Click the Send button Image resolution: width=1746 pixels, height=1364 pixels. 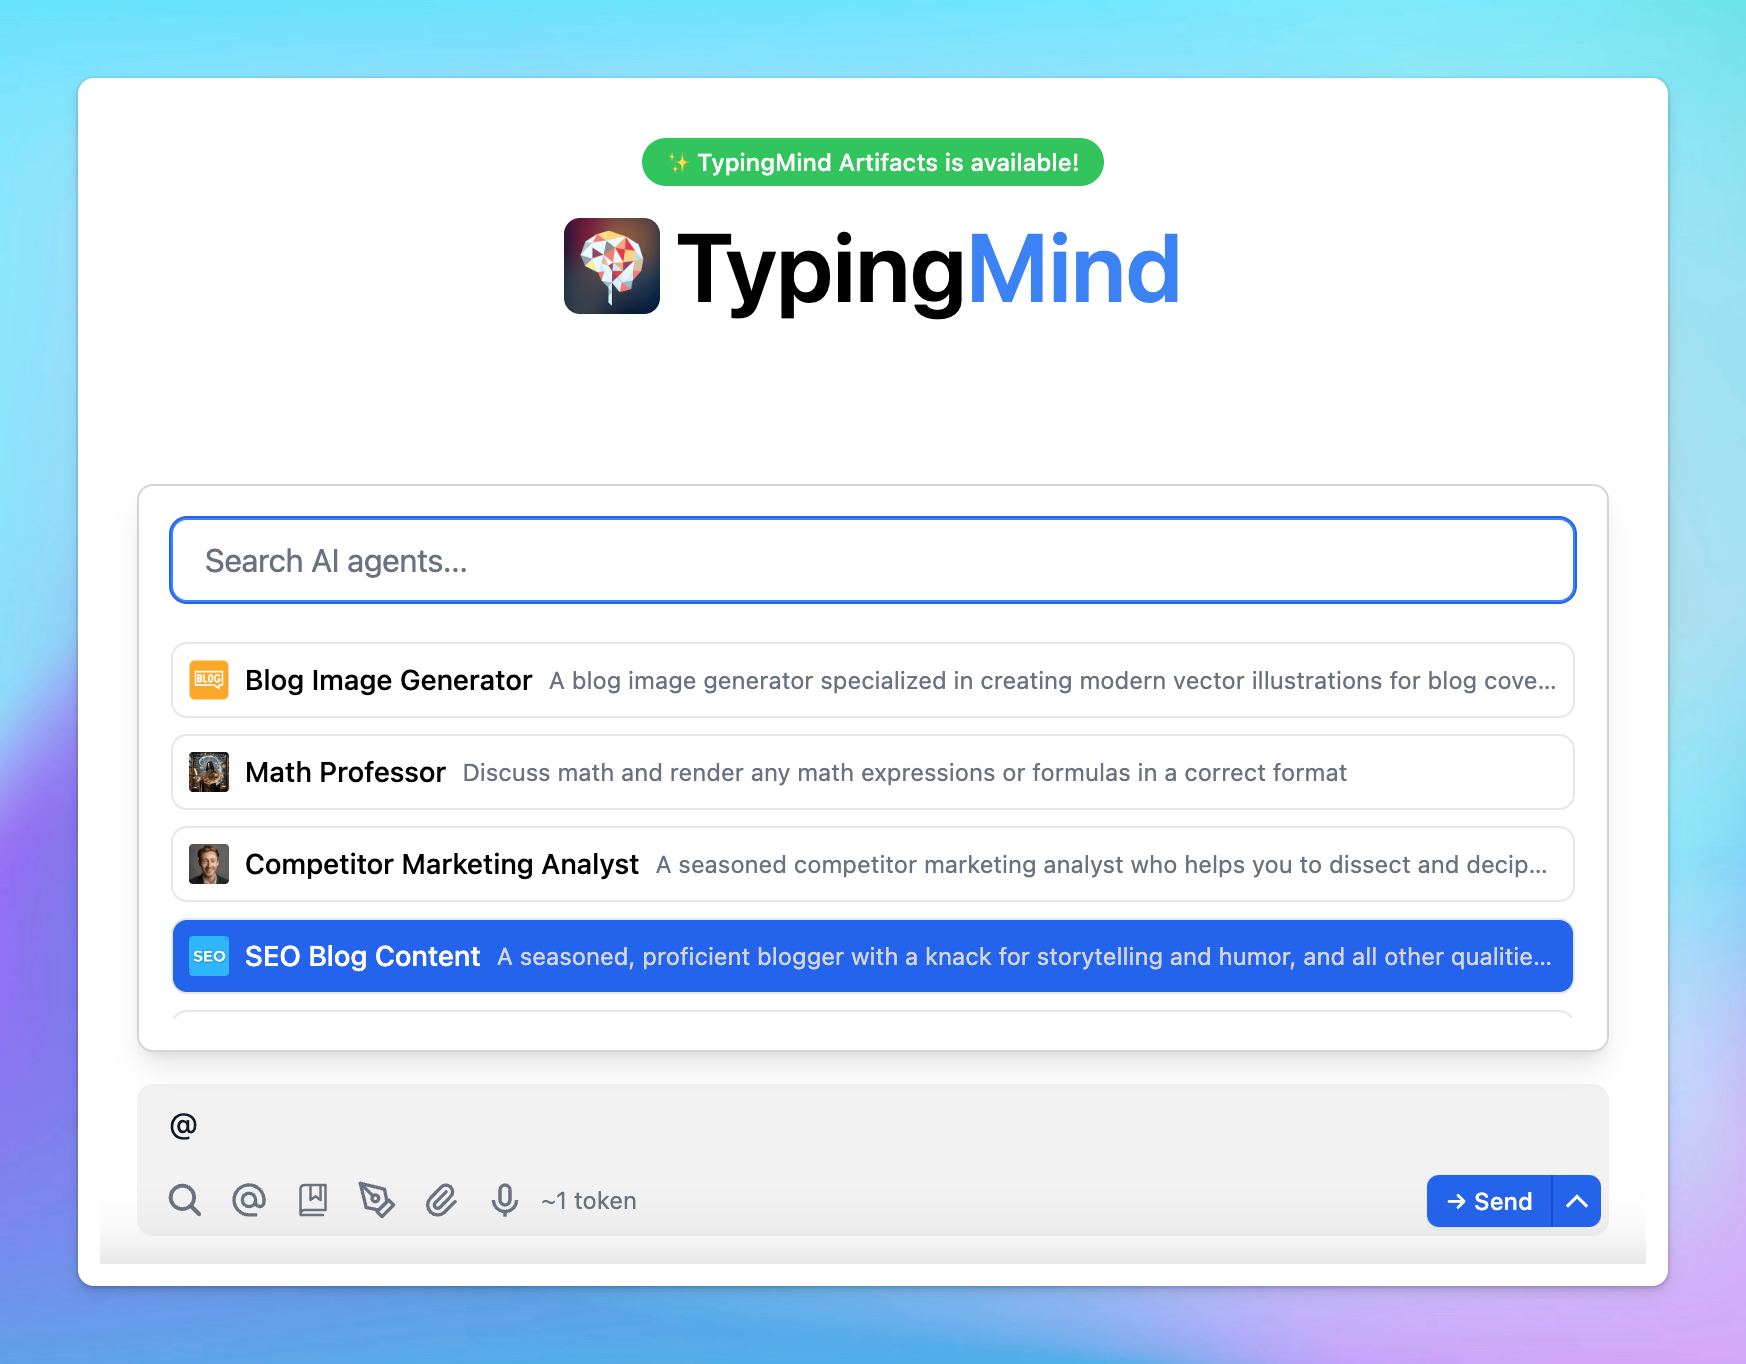(x=1489, y=1201)
